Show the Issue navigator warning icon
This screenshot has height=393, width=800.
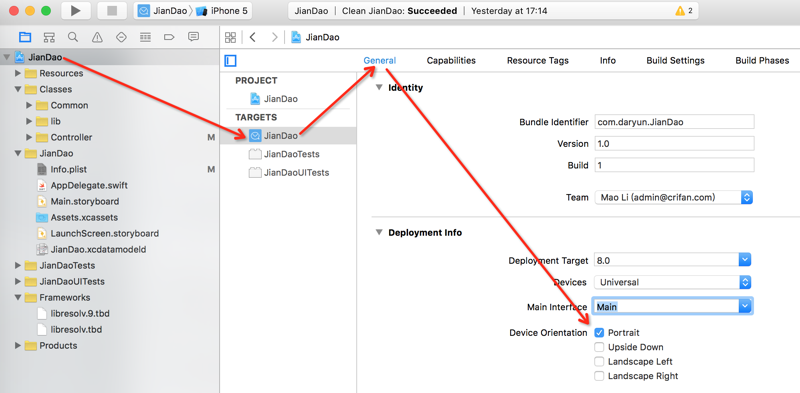click(97, 37)
